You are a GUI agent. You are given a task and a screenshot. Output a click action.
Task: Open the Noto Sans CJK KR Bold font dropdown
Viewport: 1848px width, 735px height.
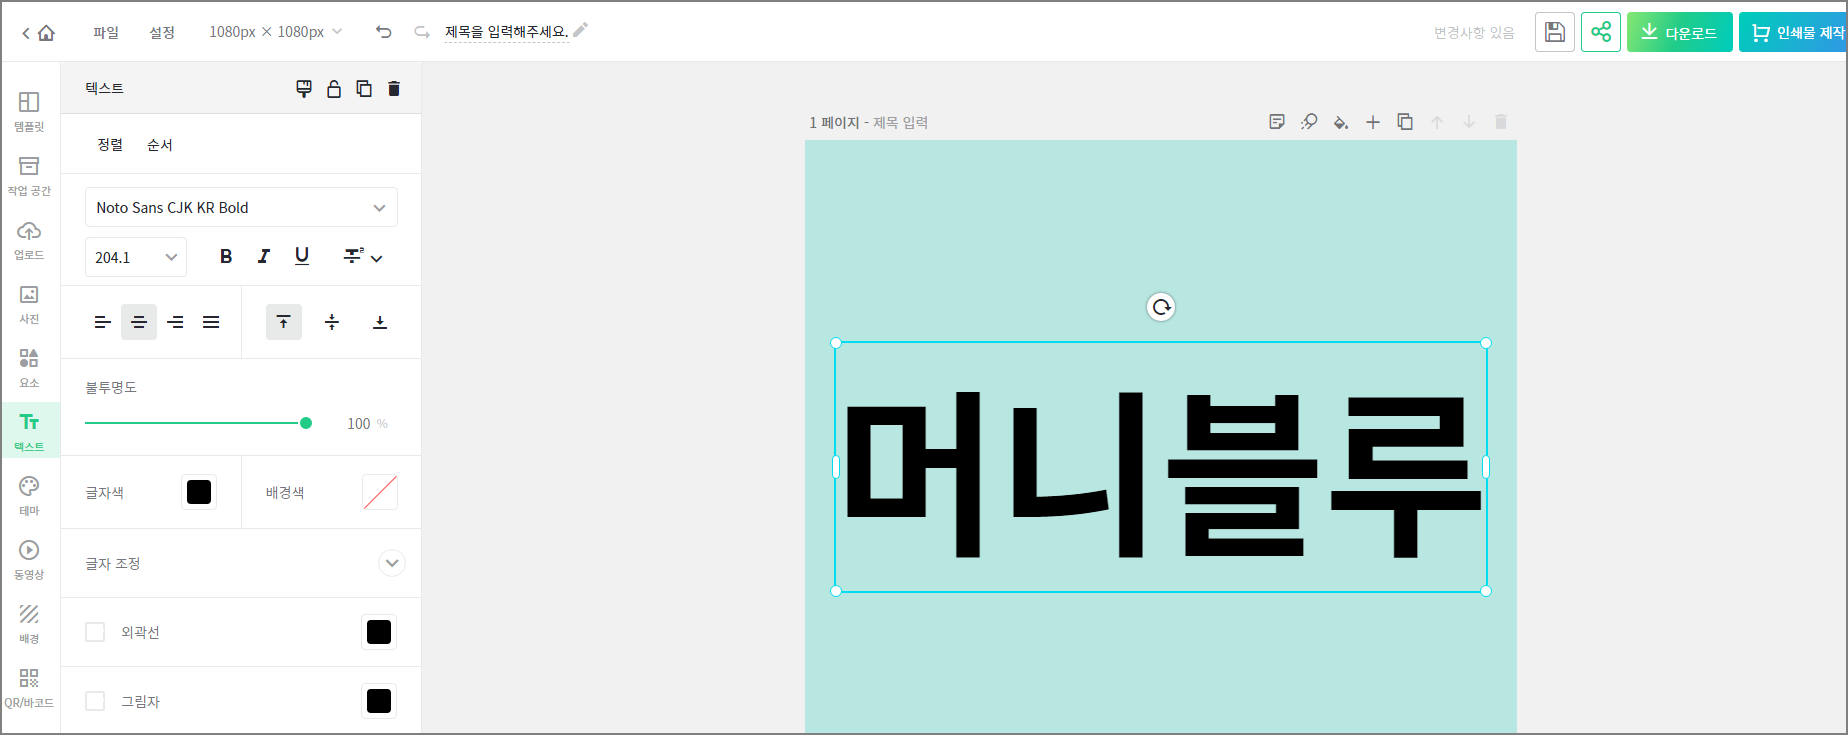[x=241, y=207]
